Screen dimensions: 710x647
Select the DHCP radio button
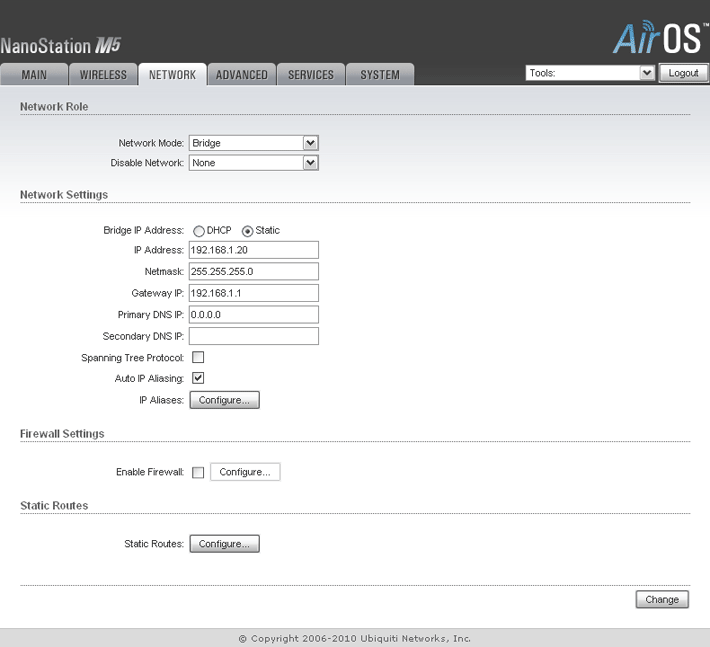coord(199,231)
